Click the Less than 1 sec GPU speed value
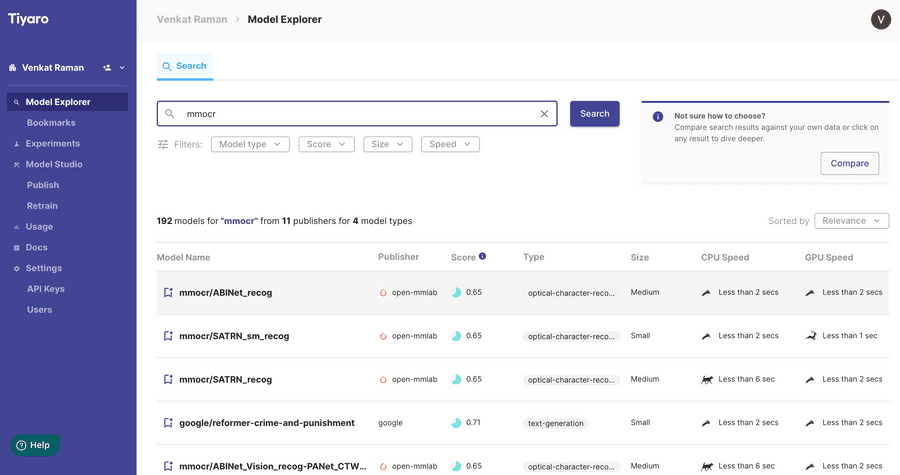 coord(849,336)
